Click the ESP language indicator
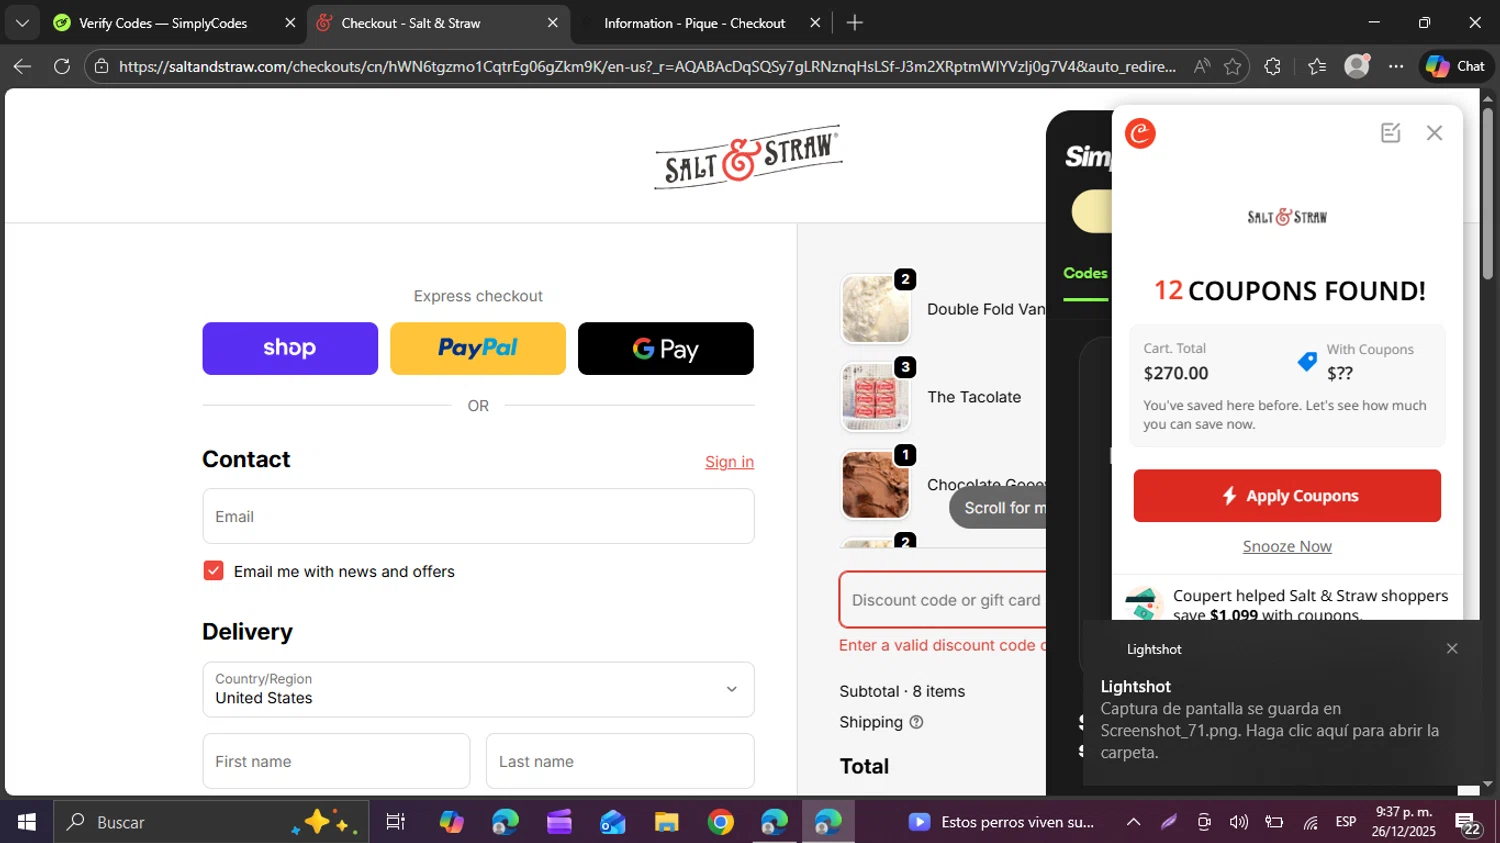The image size is (1500, 843). [1346, 822]
